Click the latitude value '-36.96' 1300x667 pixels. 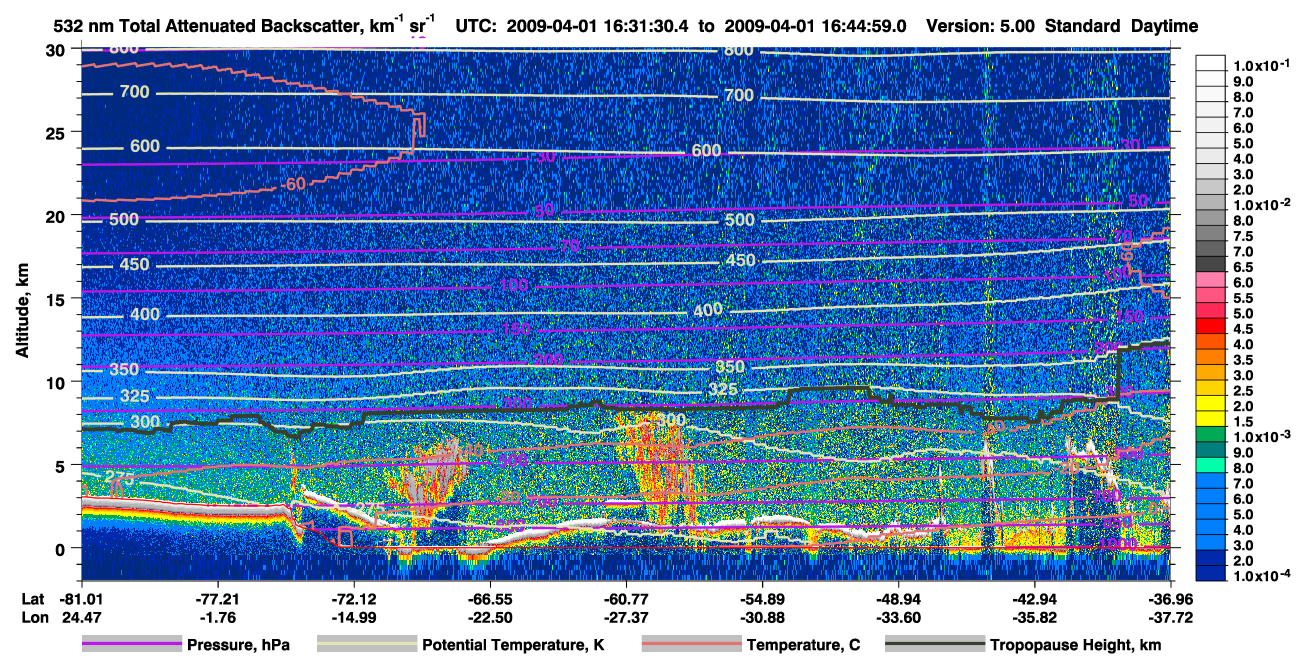[x=1171, y=599]
